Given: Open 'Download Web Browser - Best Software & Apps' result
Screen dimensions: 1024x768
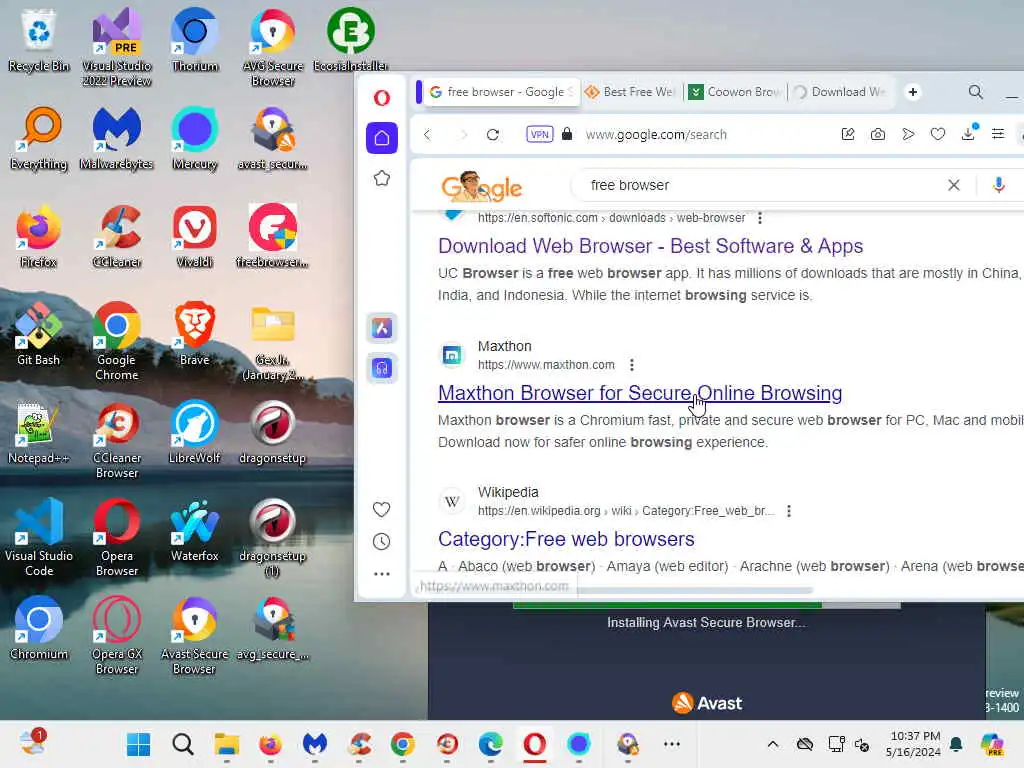Looking at the screenshot, I should tap(650, 246).
